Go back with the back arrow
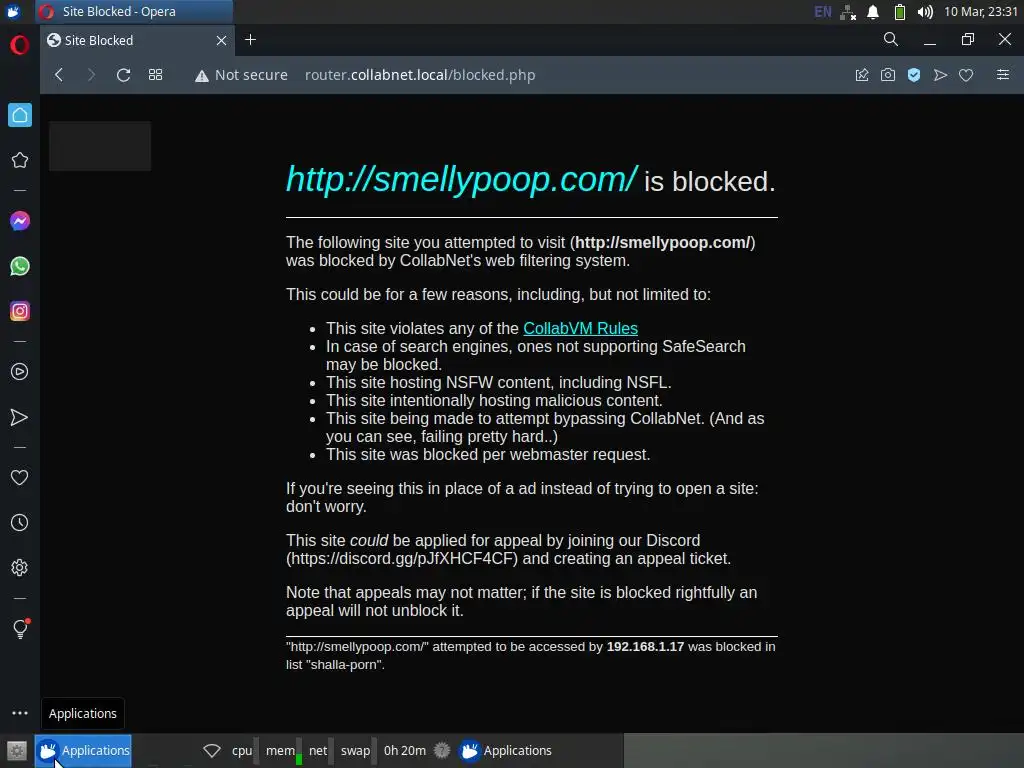 coord(59,75)
